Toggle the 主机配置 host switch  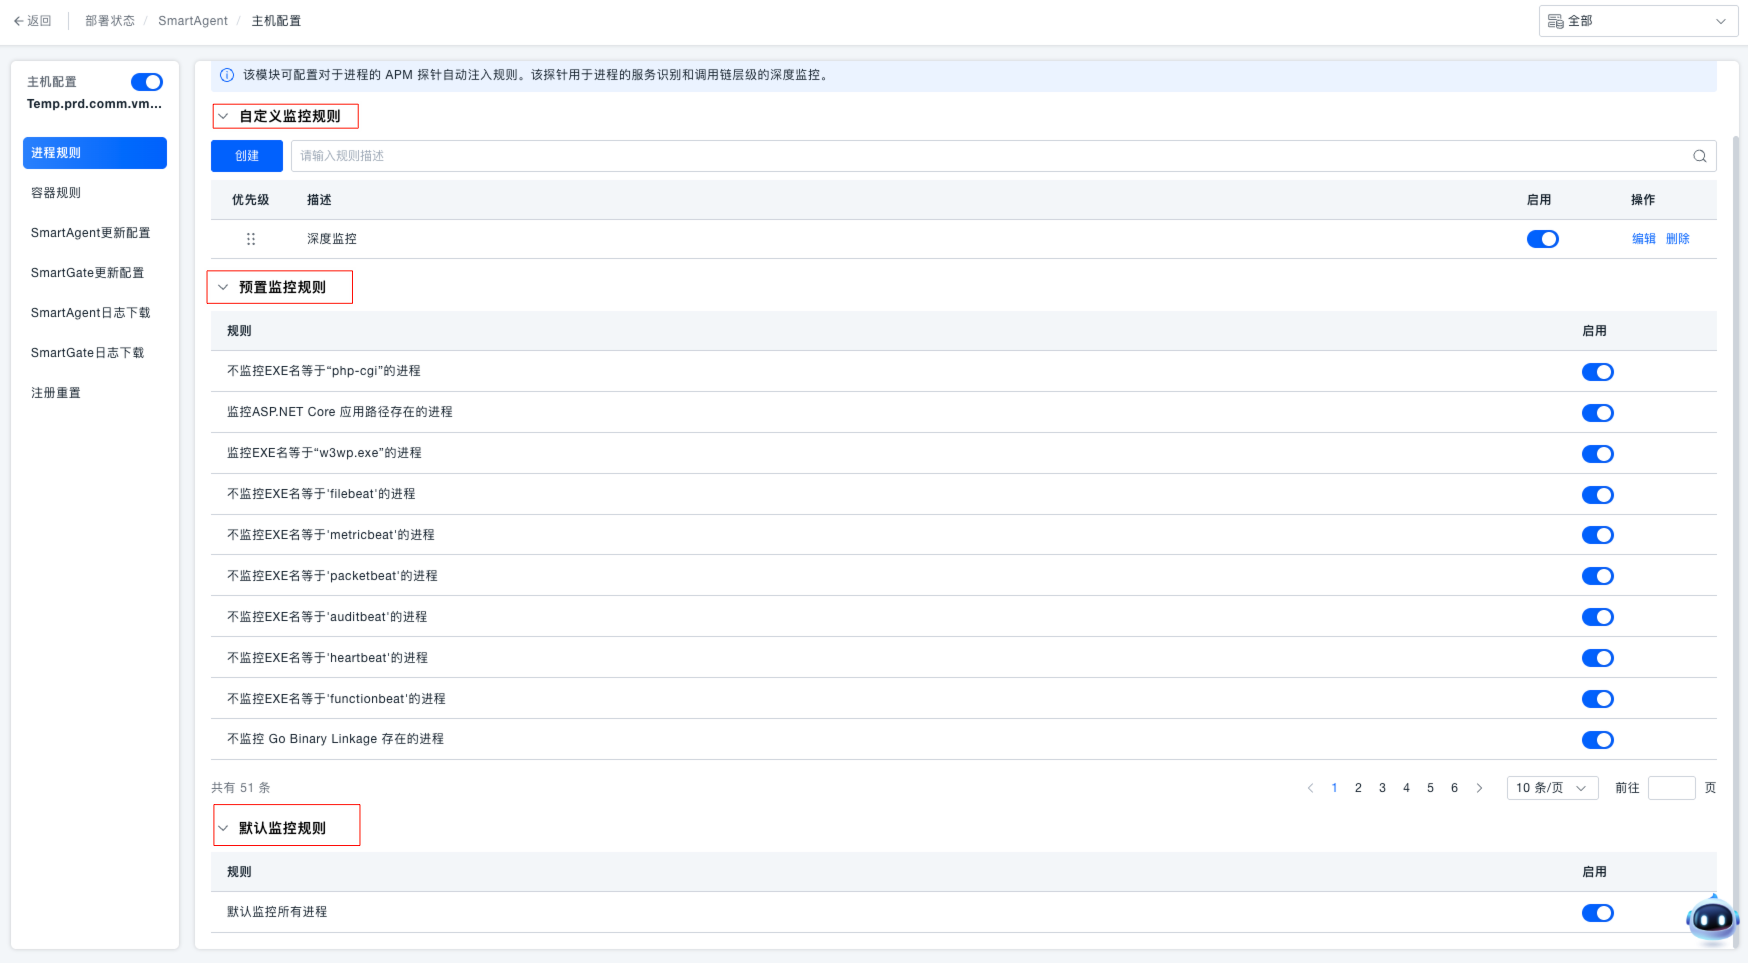pyautogui.click(x=147, y=82)
